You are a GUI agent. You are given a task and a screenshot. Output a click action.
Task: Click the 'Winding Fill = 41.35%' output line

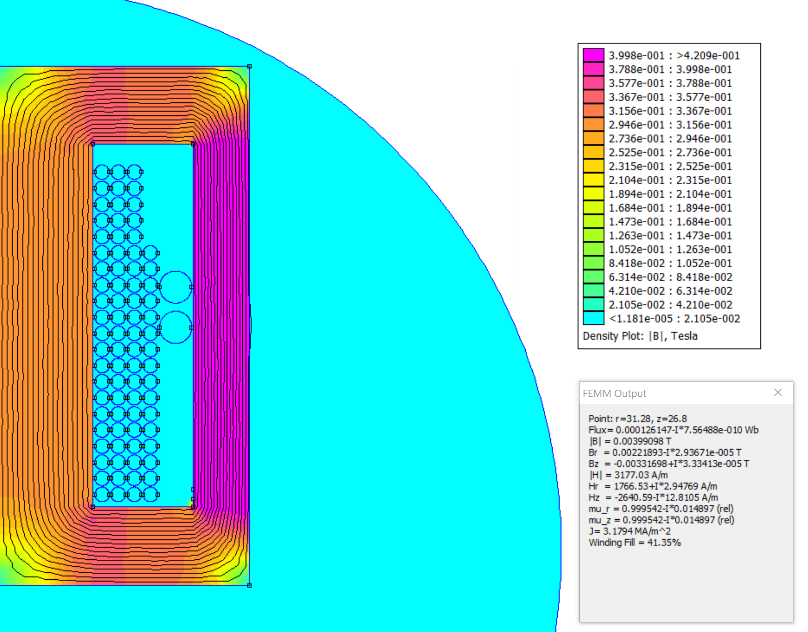634,543
